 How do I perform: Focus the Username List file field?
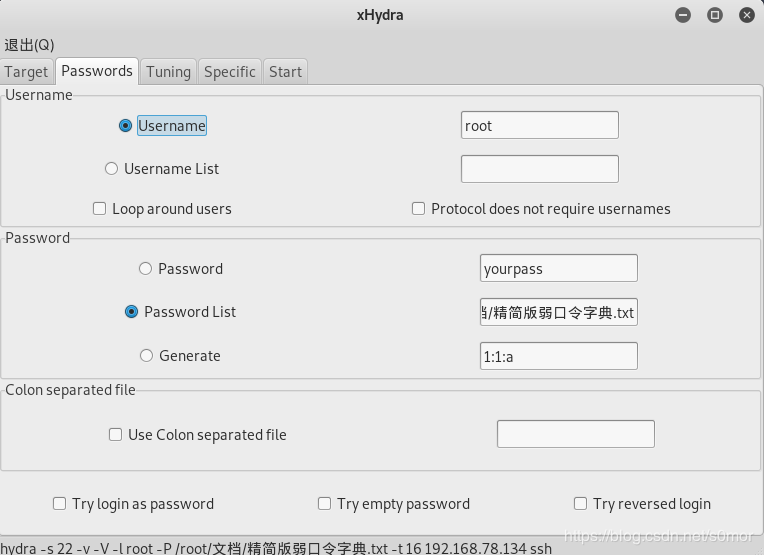540,169
